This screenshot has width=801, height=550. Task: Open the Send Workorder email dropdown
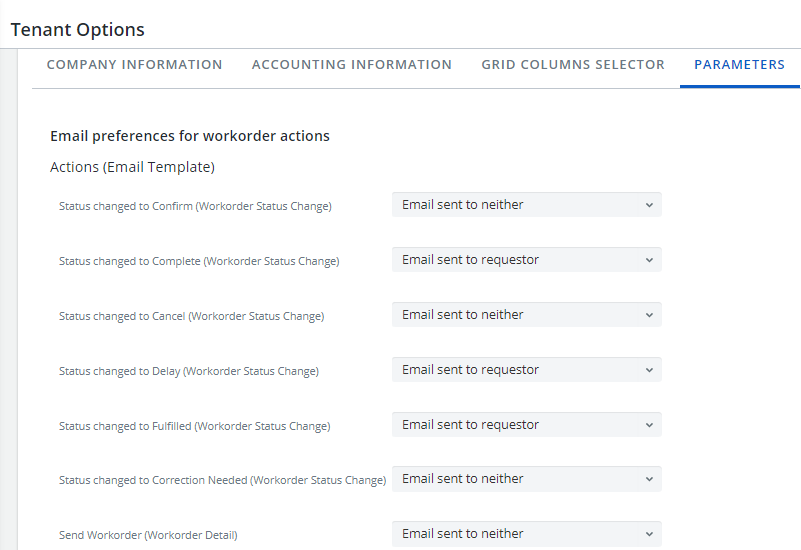[x=526, y=534]
